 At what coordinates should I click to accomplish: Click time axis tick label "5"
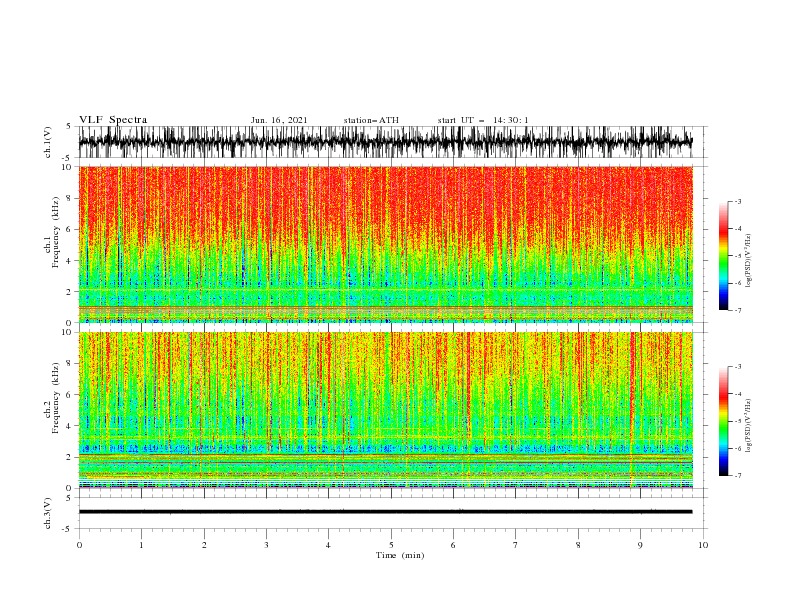pyautogui.click(x=391, y=545)
